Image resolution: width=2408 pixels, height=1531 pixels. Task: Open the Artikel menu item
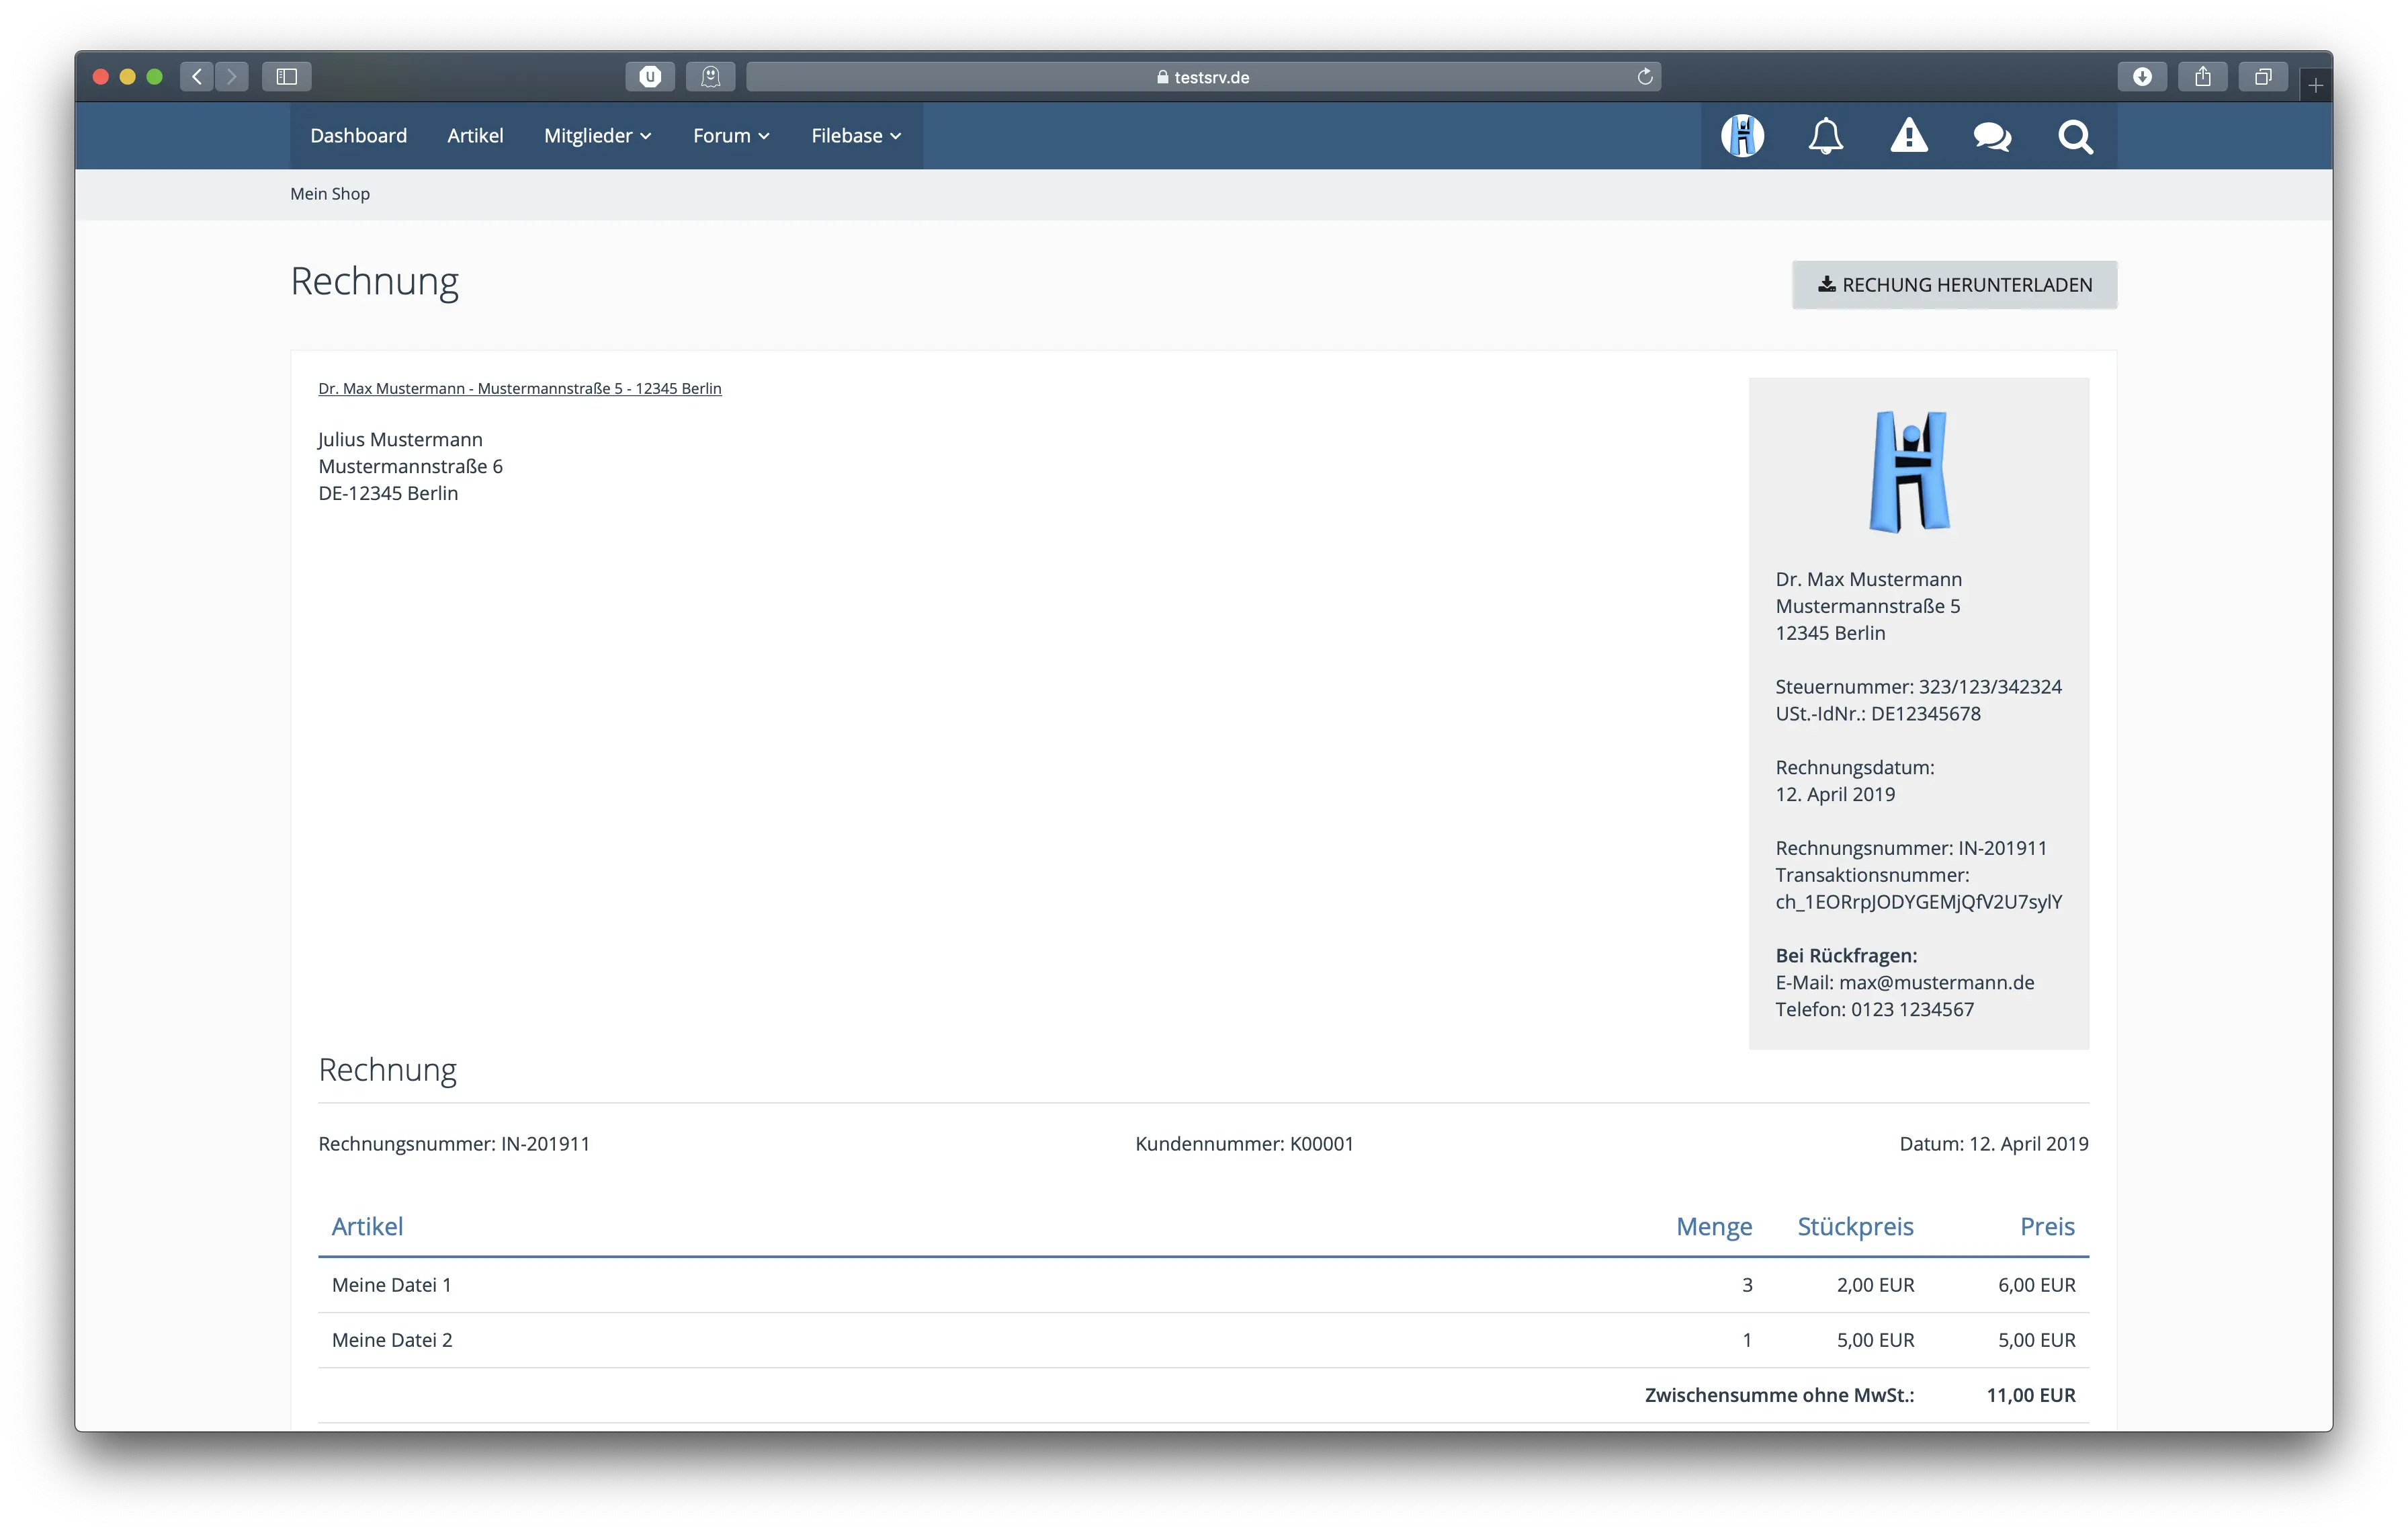pos(475,136)
